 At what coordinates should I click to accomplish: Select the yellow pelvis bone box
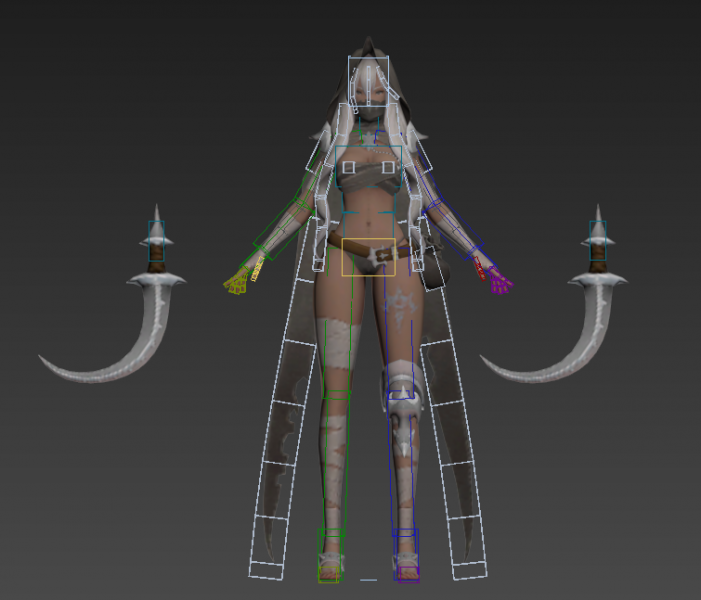[369, 257]
